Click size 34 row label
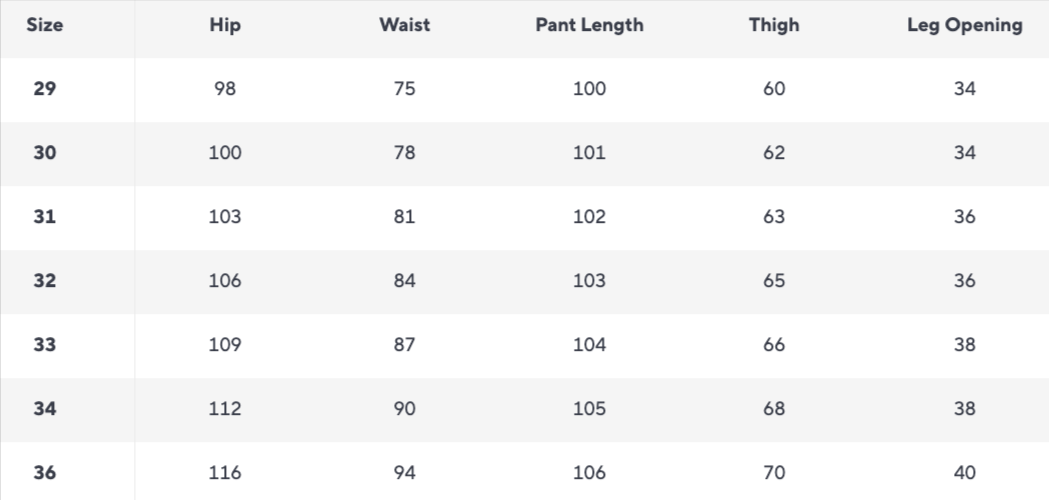 [45, 409]
